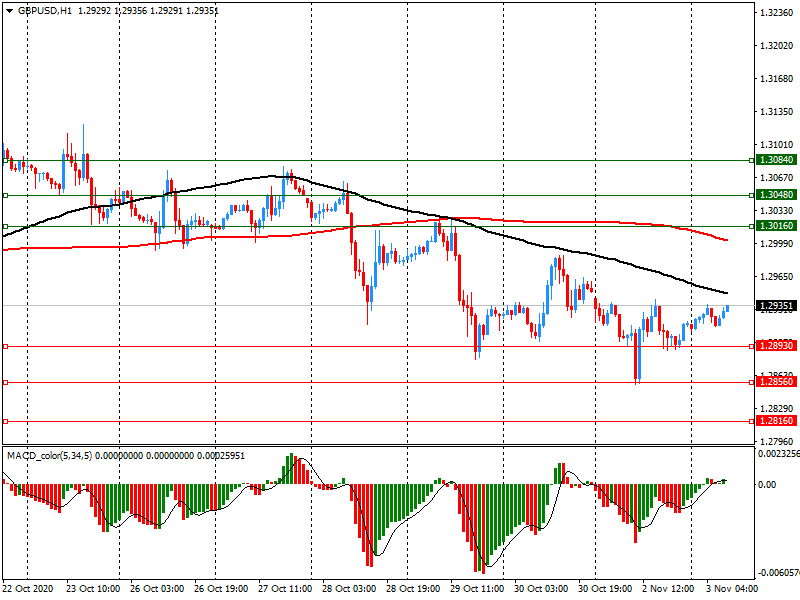Click the 22 Oct 2020 time label
Viewport: 800px width, 600px height.
(x=28, y=589)
